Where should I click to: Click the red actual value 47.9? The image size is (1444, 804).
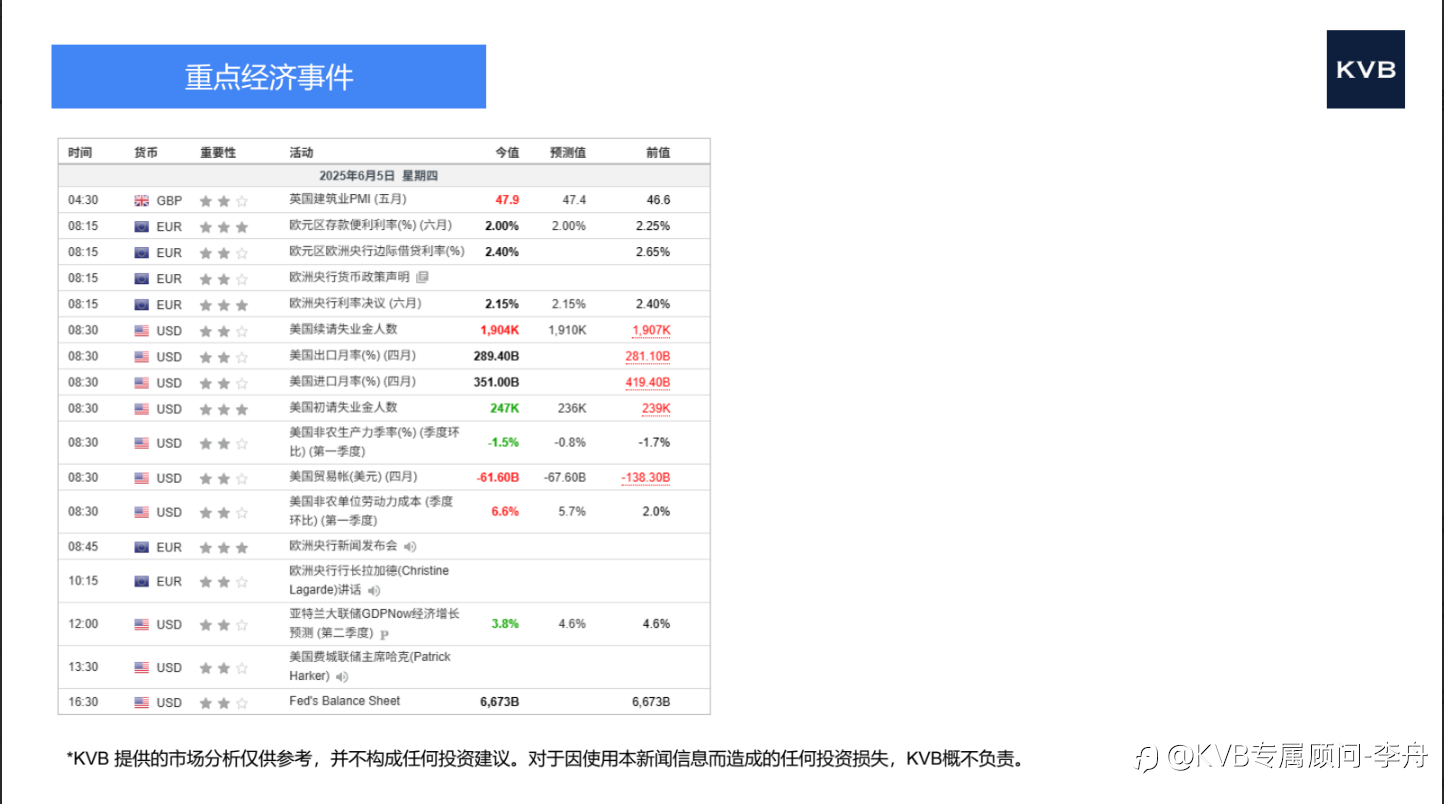[x=507, y=200]
